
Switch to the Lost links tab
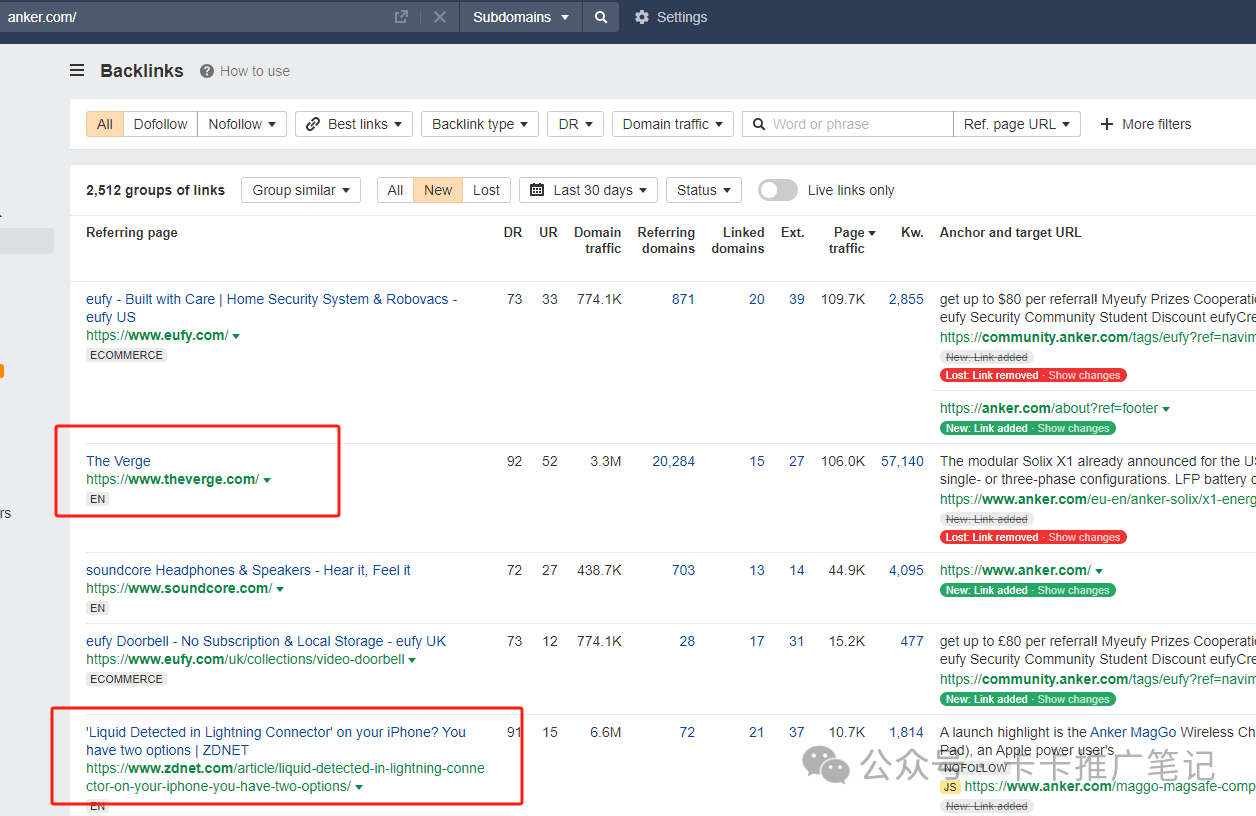487,190
